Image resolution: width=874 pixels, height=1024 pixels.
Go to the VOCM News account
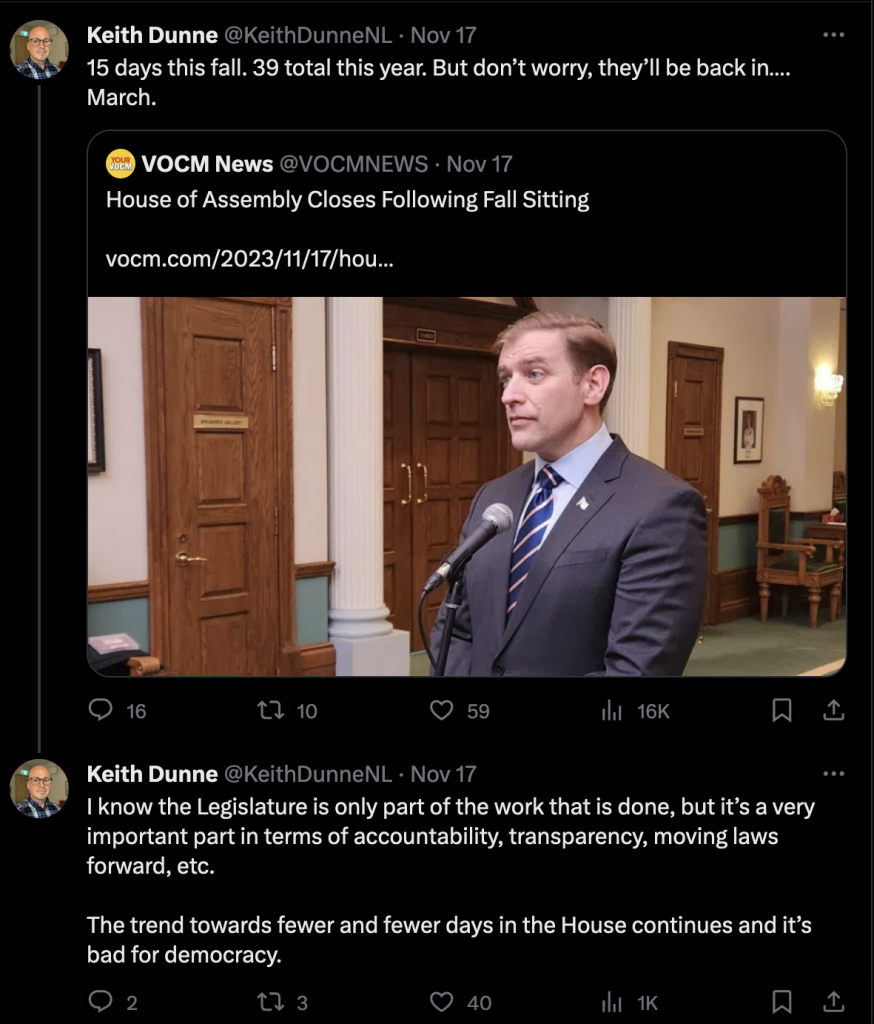[208, 163]
